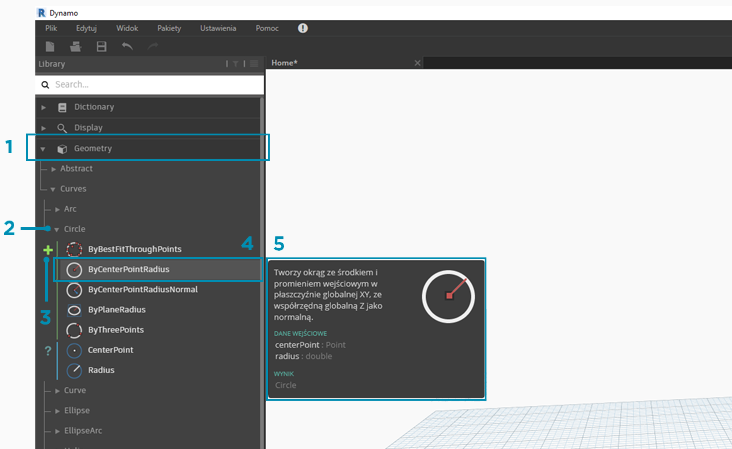The height and width of the screenshot is (449, 732).
Task: Click the green plus create-category icon
Action: (48, 250)
